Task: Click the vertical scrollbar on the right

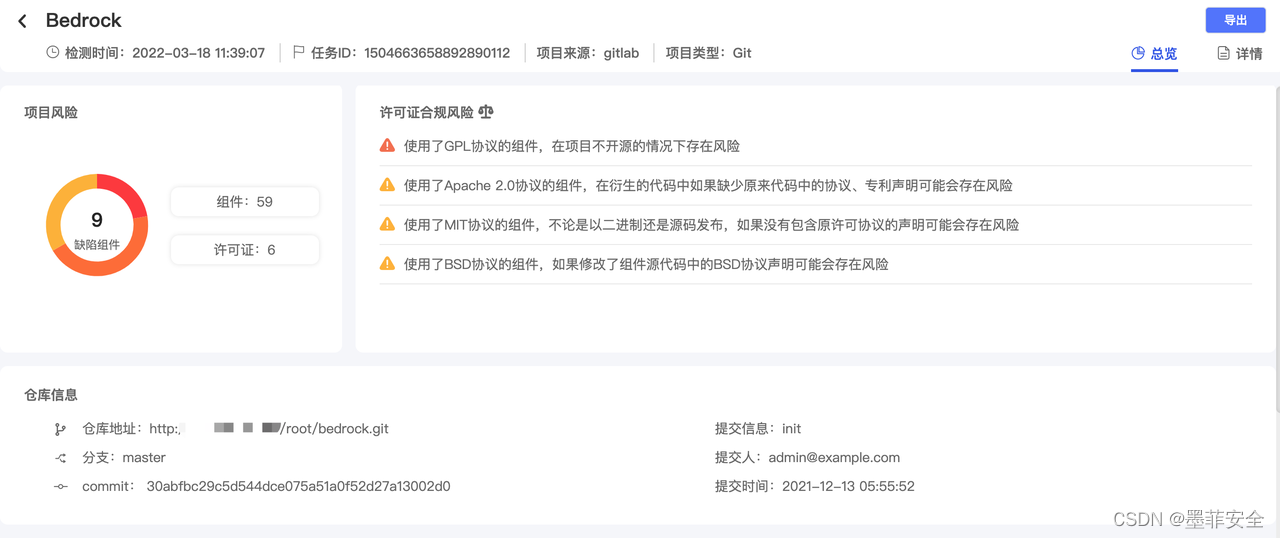Action: click(x=1276, y=250)
